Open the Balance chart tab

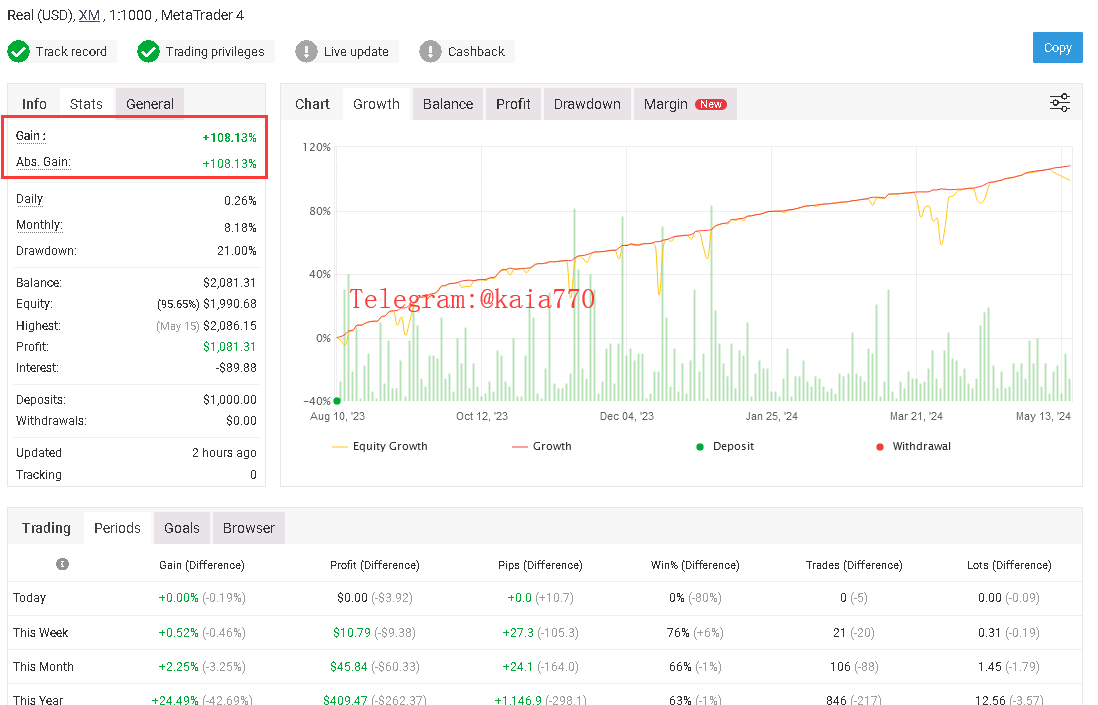click(x=448, y=104)
